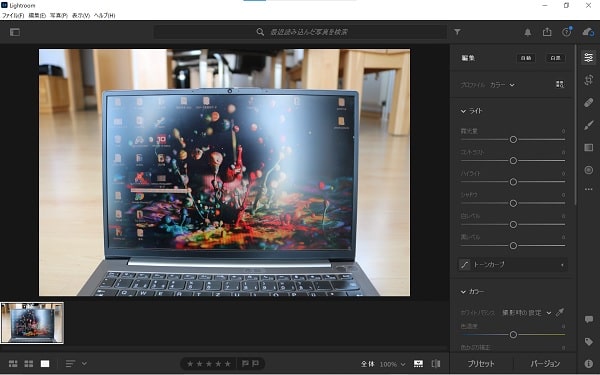Click the シャドウ shadows slider handle
Viewport: 600px width, 375px height.
click(513, 203)
